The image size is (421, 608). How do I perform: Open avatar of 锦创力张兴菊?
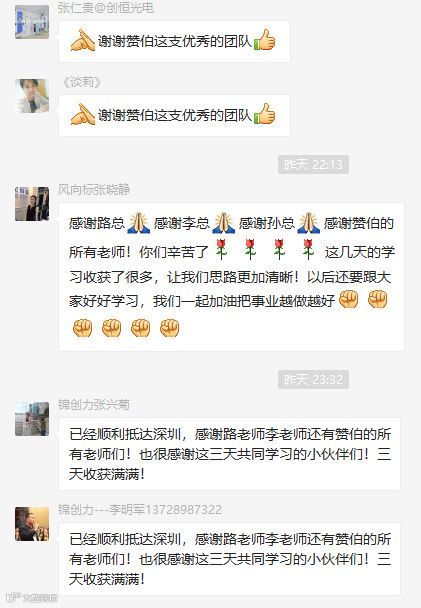tap(32, 419)
